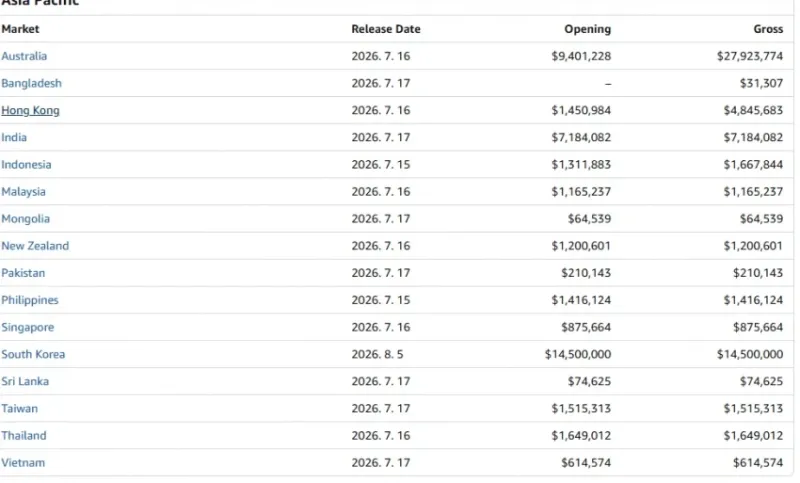Open the Bangladesh market link
The image size is (800, 483).
click(x=31, y=83)
